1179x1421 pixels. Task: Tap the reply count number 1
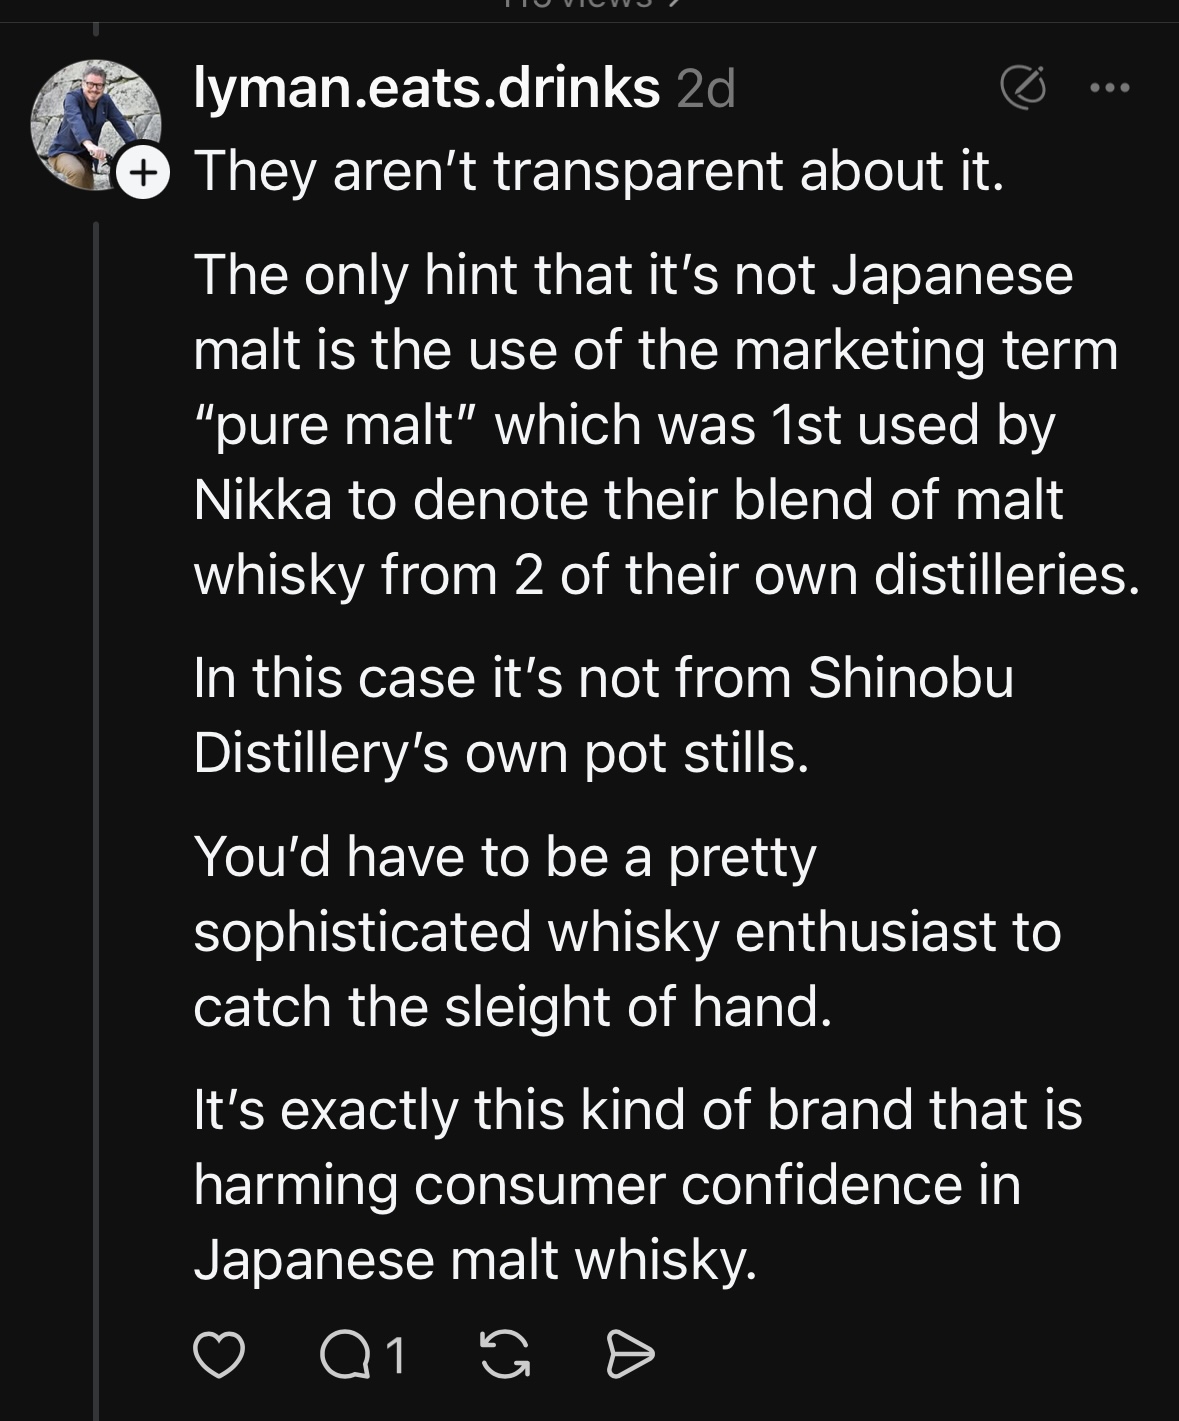click(395, 1355)
